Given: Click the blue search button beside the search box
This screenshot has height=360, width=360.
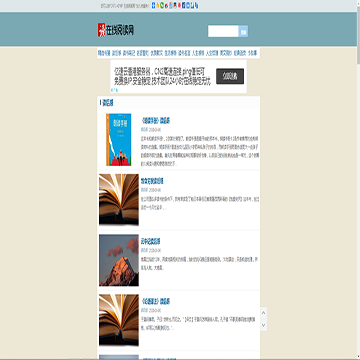Looking at the screenshot, I should point(243,31).
